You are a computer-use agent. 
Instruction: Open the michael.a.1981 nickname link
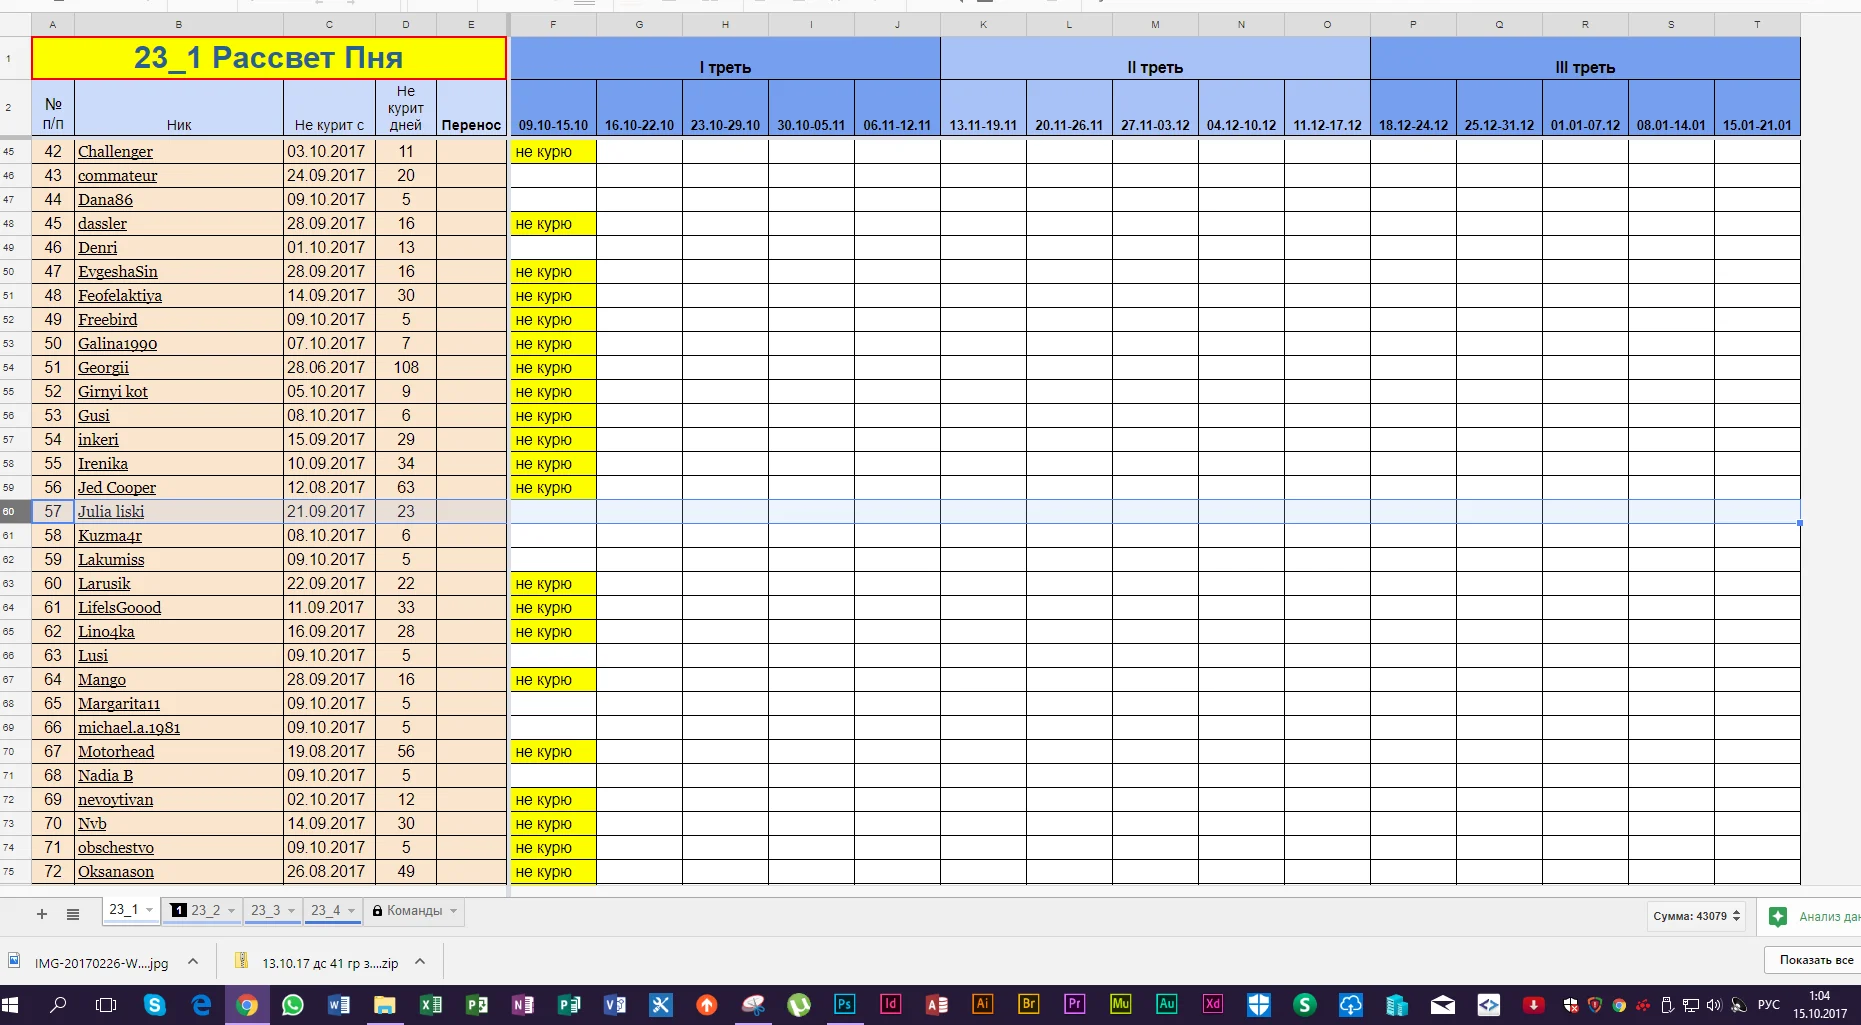[129, 728]
